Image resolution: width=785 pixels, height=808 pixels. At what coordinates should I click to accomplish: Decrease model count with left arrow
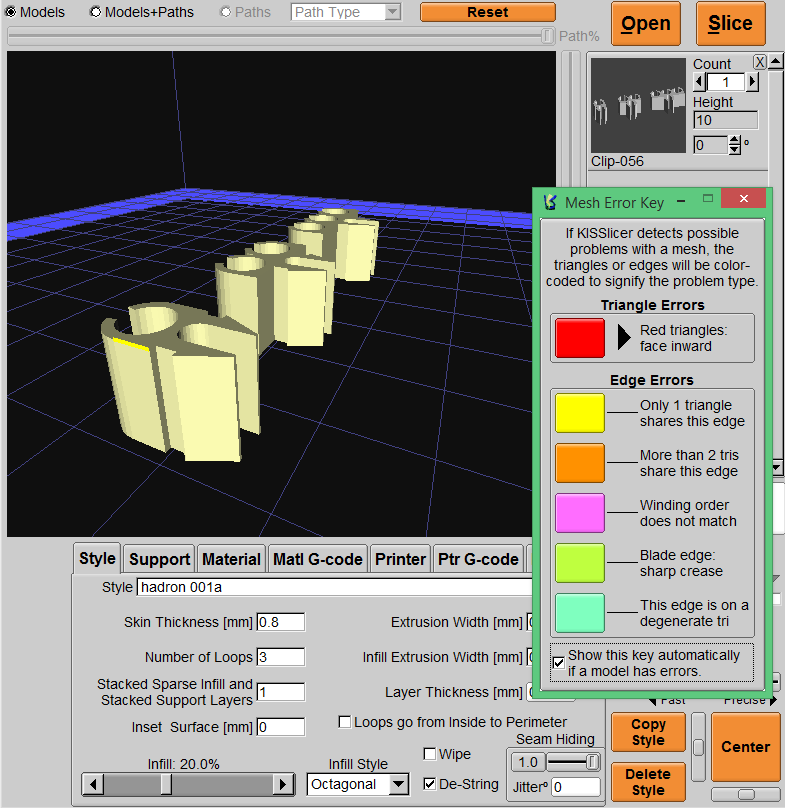click(699, 82)
